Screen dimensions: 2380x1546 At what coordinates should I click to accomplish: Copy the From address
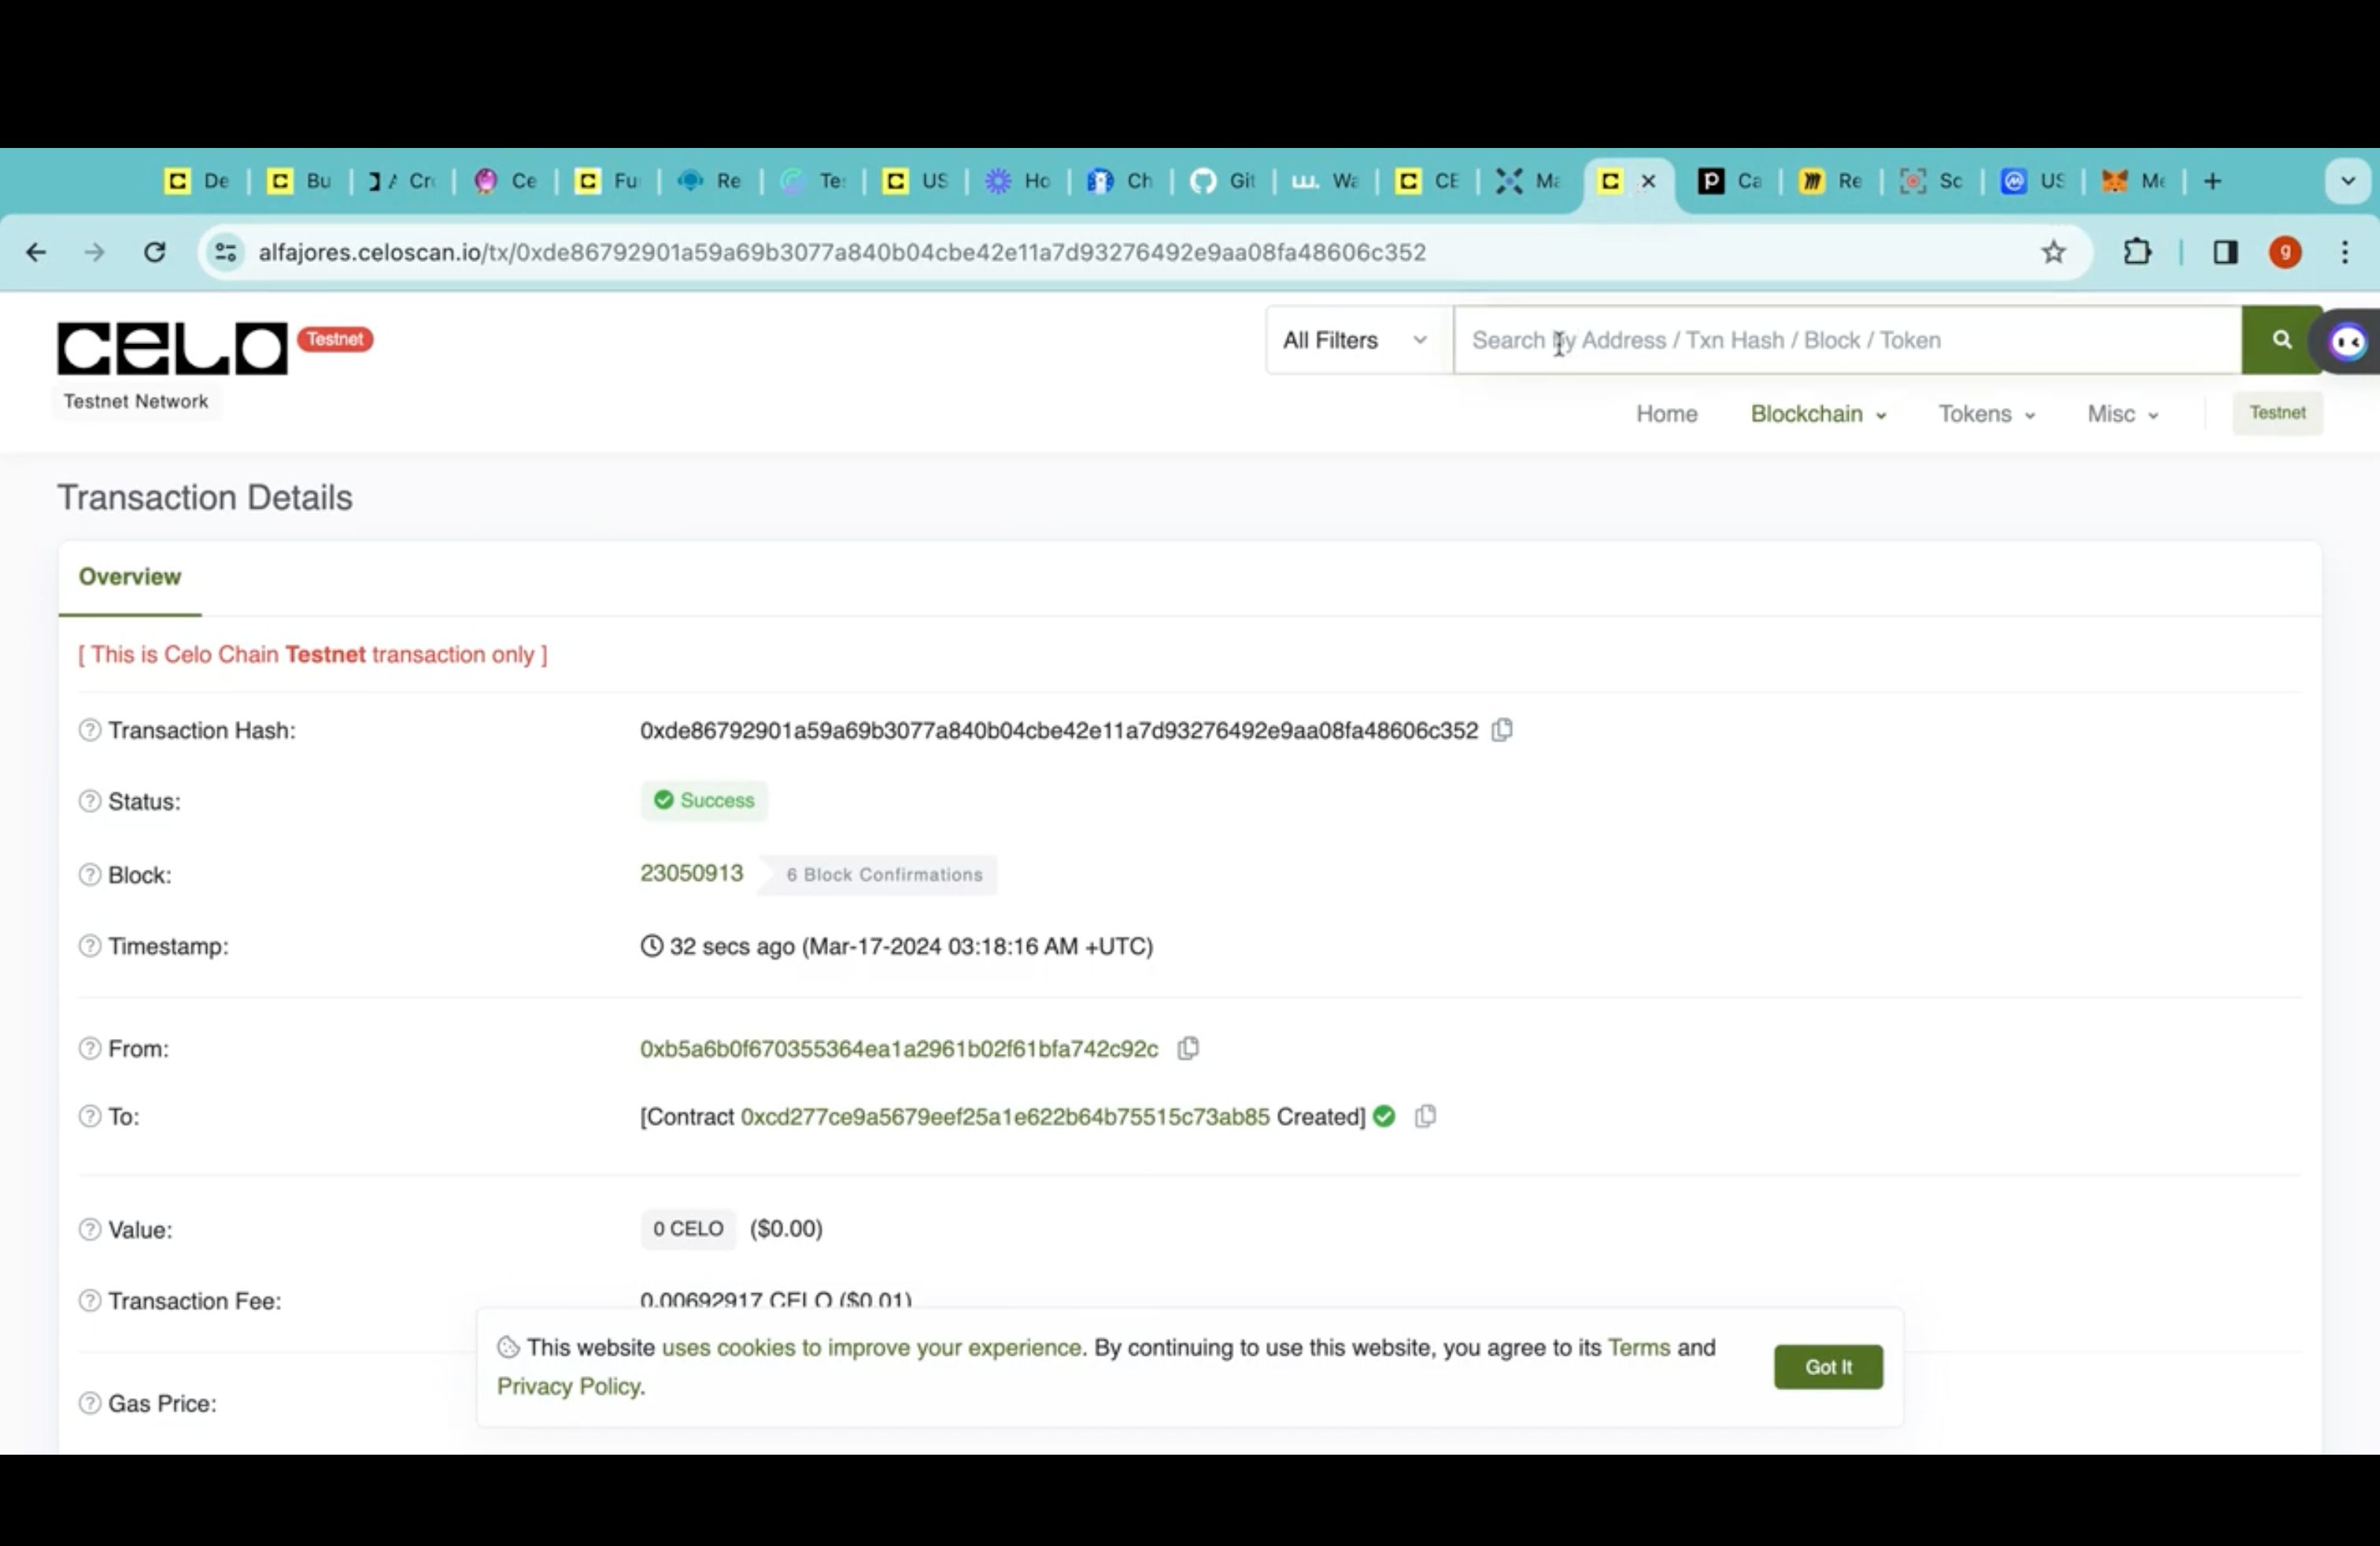click(x=1188, y=1048)
